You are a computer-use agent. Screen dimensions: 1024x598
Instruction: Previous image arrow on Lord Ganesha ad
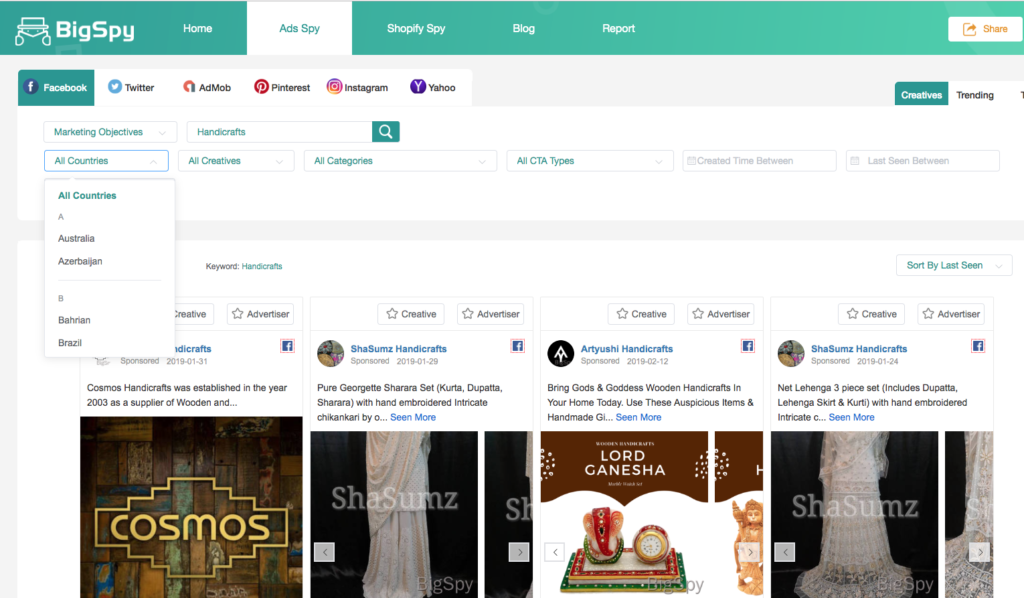(555, 552)
